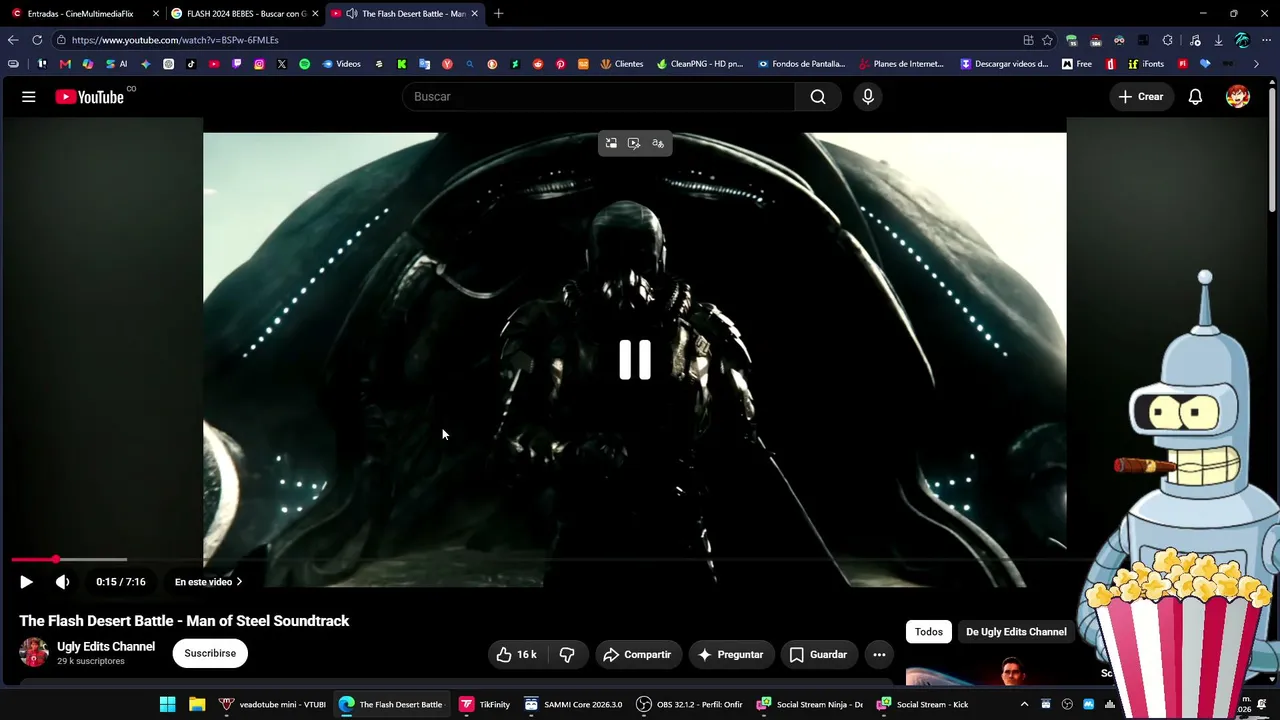Open the YouTube account avatar menu
Image resolution: width=1280 pixels, height=720 pixels.
point(1238,97)
